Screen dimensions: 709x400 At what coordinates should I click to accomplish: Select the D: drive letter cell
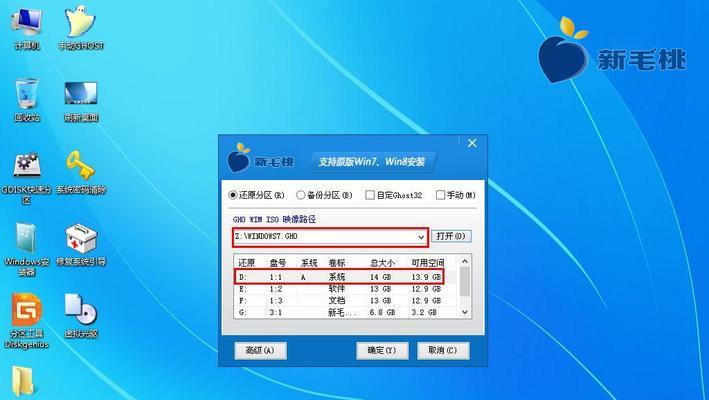(242, 277)
